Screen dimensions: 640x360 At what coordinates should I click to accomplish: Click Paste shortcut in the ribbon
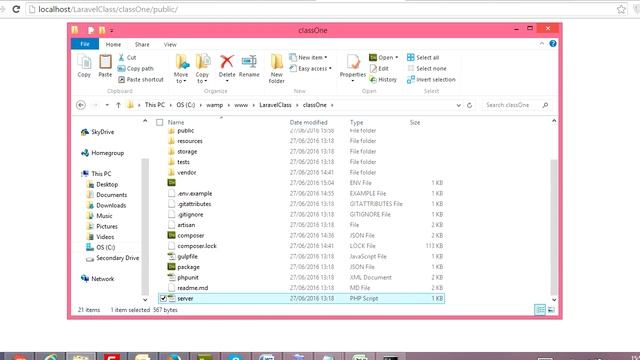[x=141, y=80]
